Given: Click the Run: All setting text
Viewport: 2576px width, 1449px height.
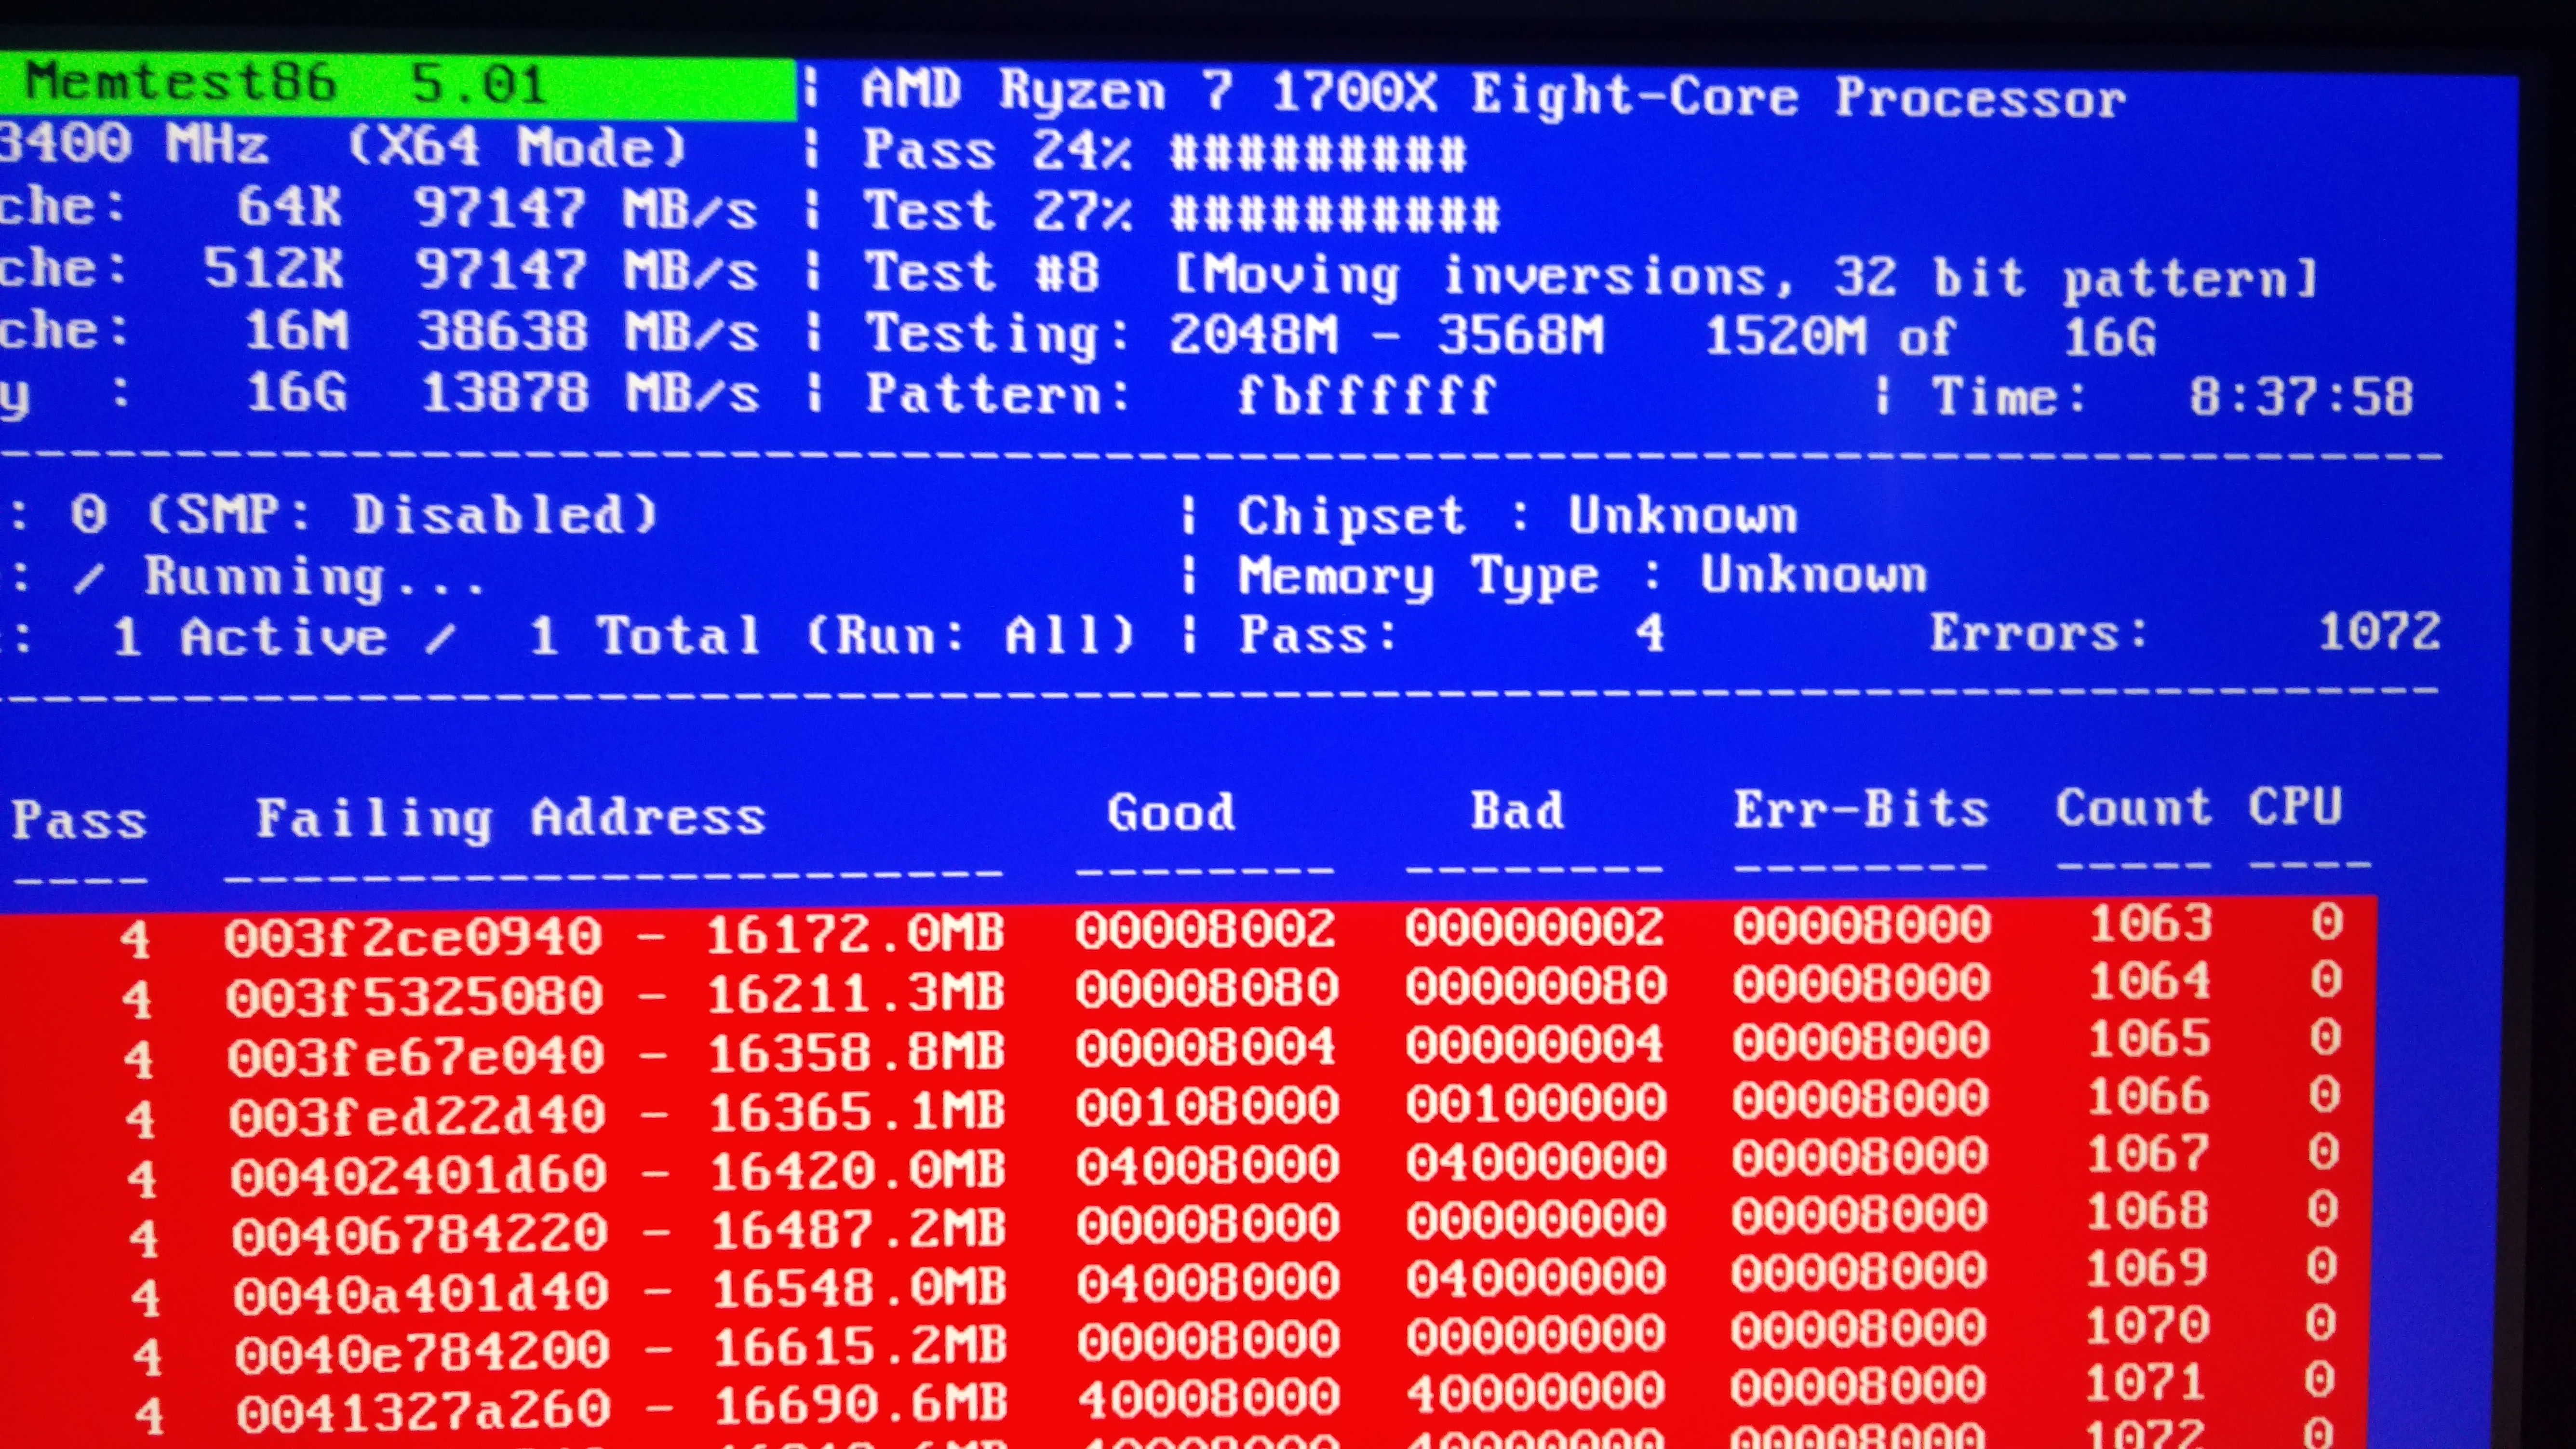Looking at the screenshot, I should [x=968, y=635].
